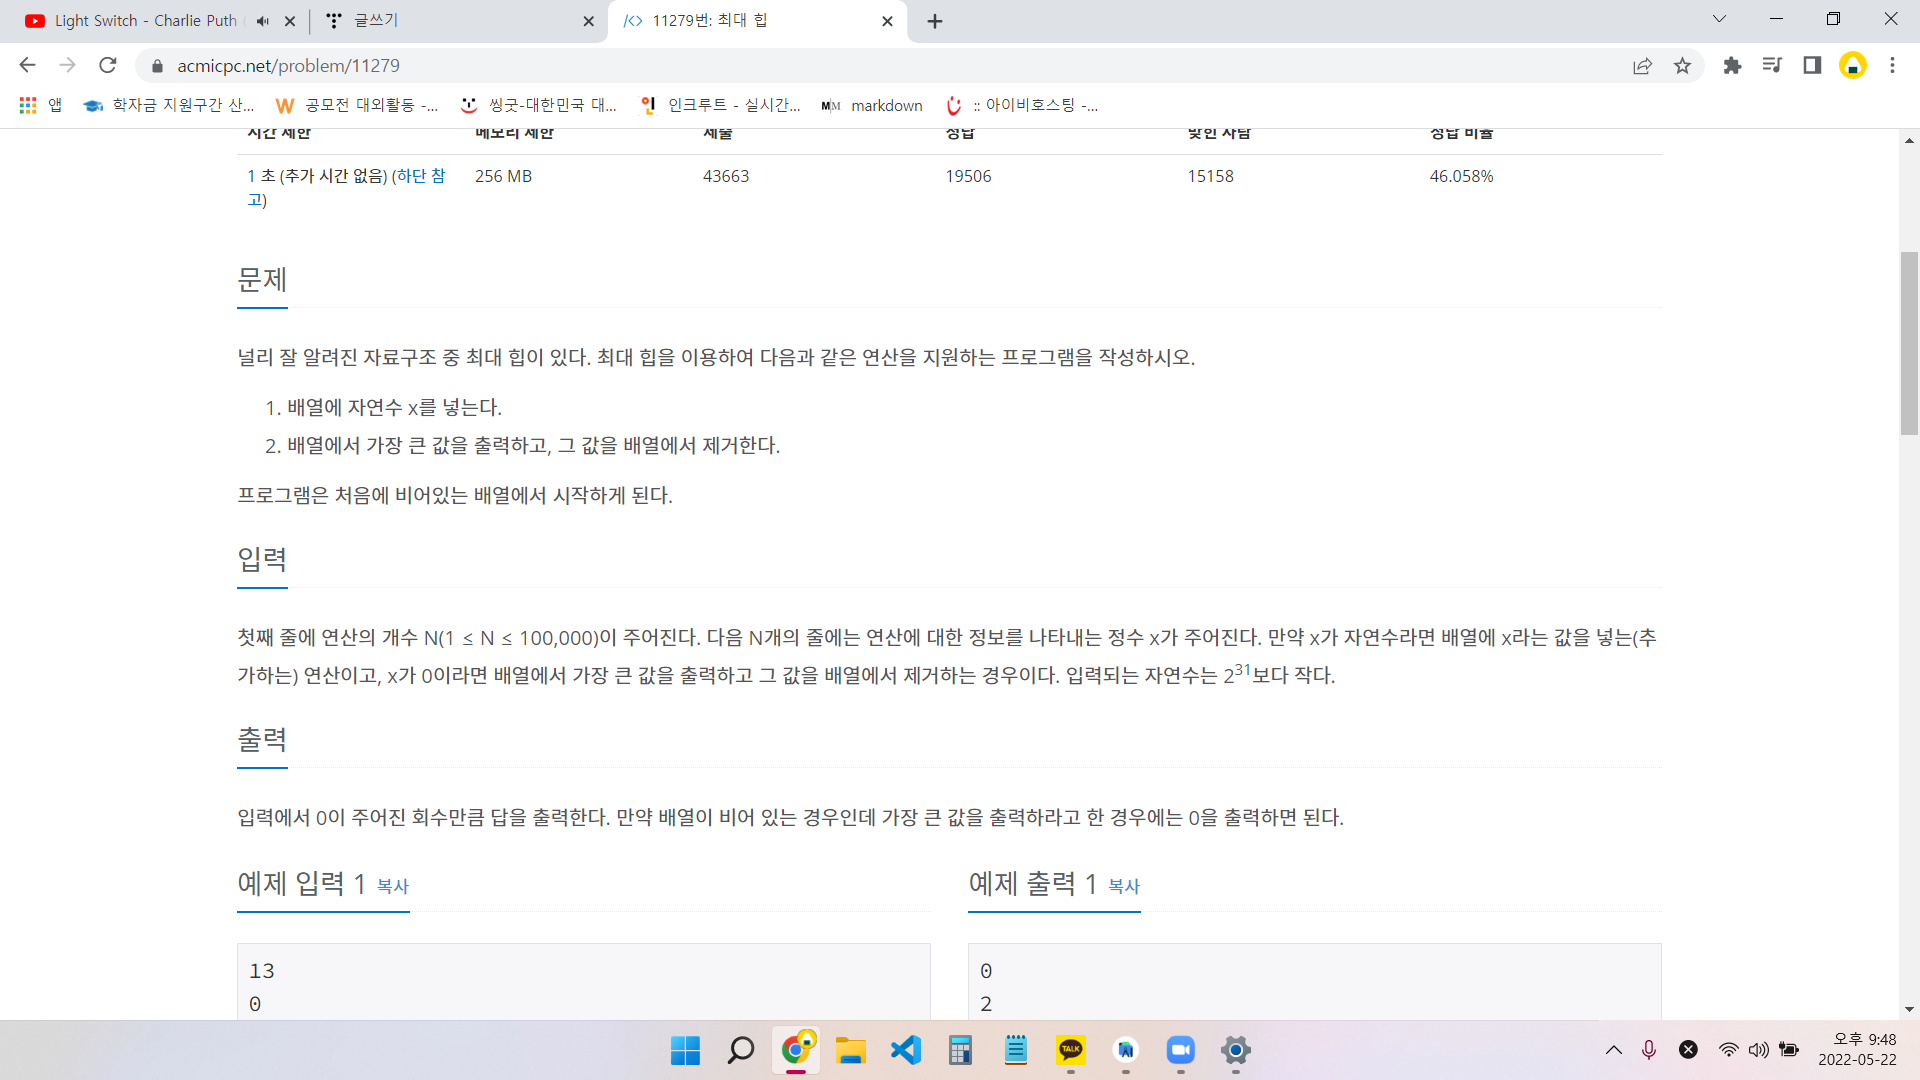Toggle the browser side panel

[1812, 65]
